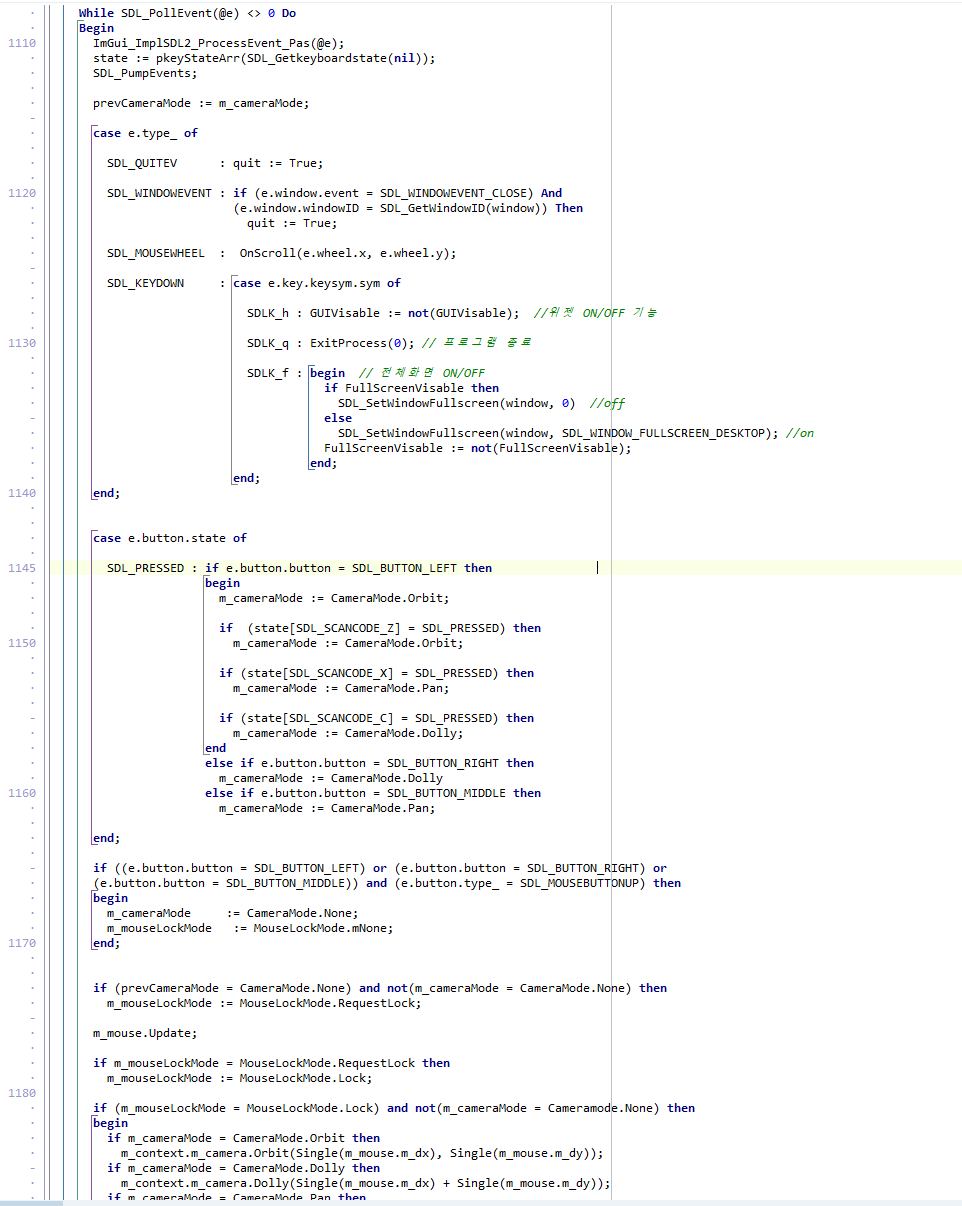Click gutter line number 1160

pos(21,793)
